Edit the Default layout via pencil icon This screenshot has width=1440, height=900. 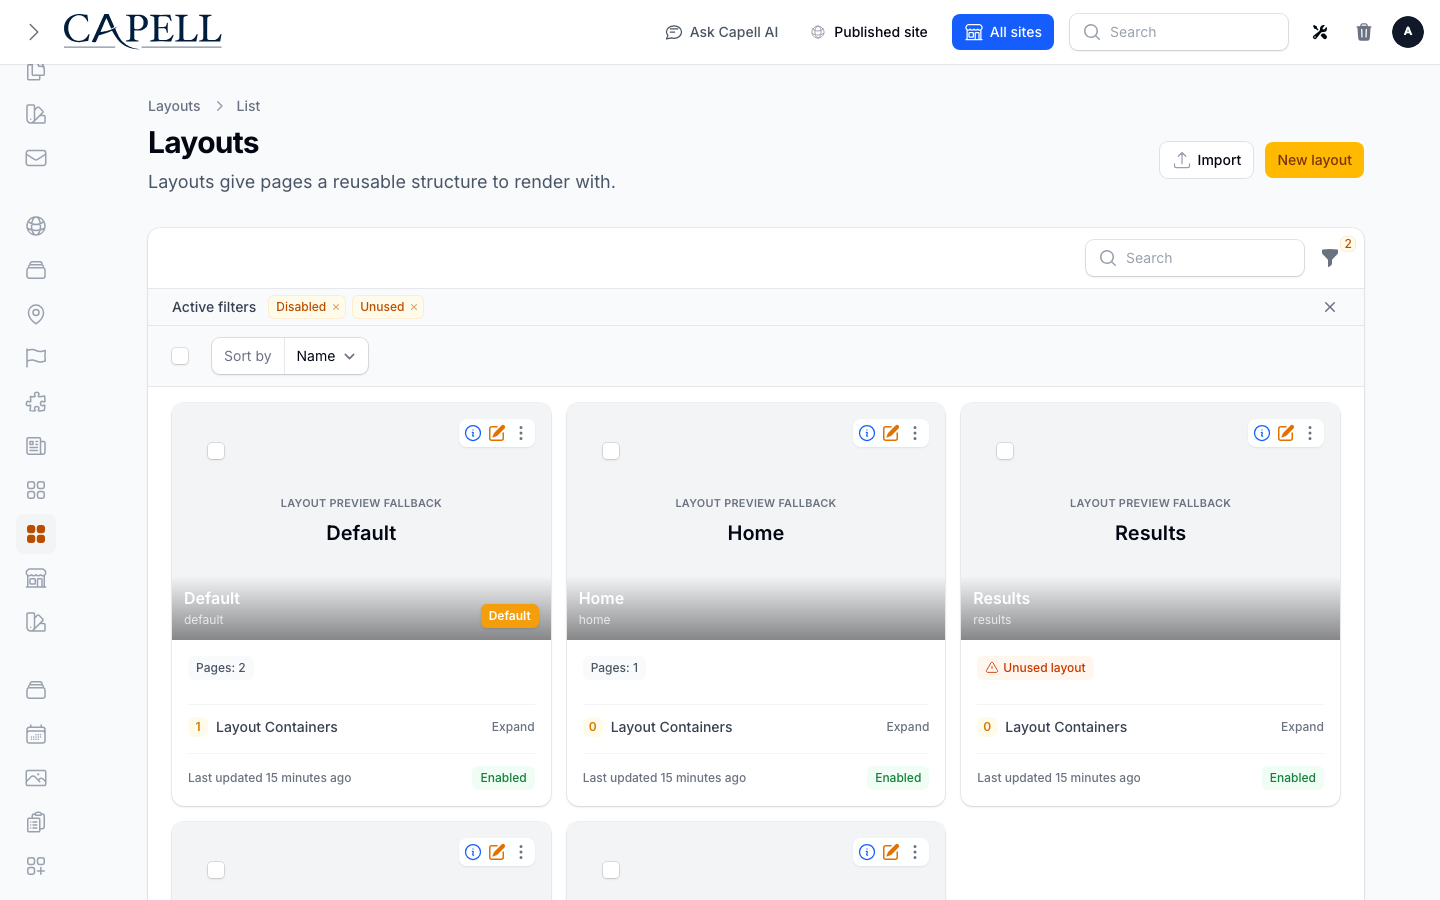click(x=497, y=433)
